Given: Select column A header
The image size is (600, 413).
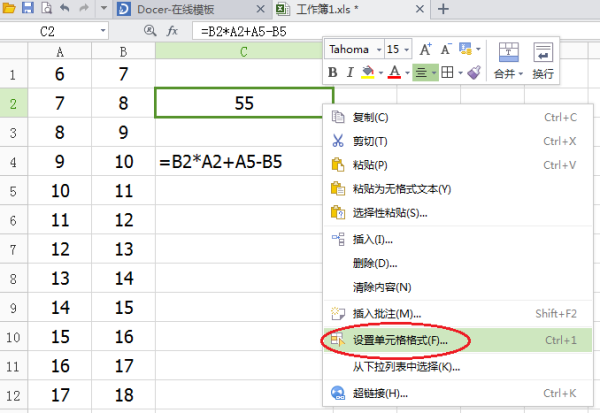Looking at the screenshot, I should coord(60,51).
